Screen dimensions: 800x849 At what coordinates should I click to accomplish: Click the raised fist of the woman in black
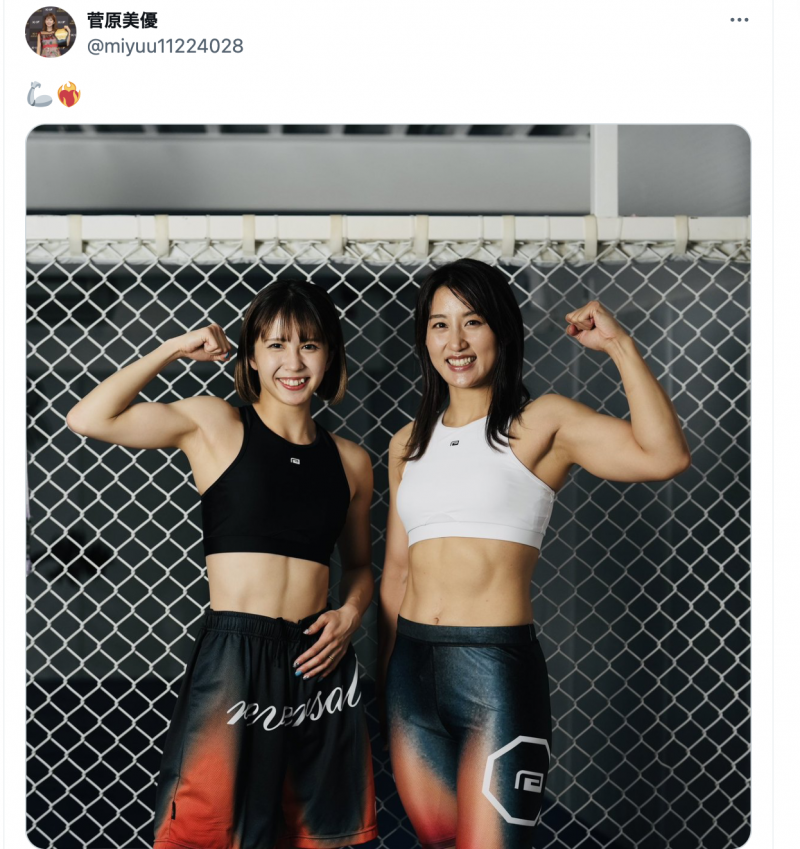click(x=207, y=342)
